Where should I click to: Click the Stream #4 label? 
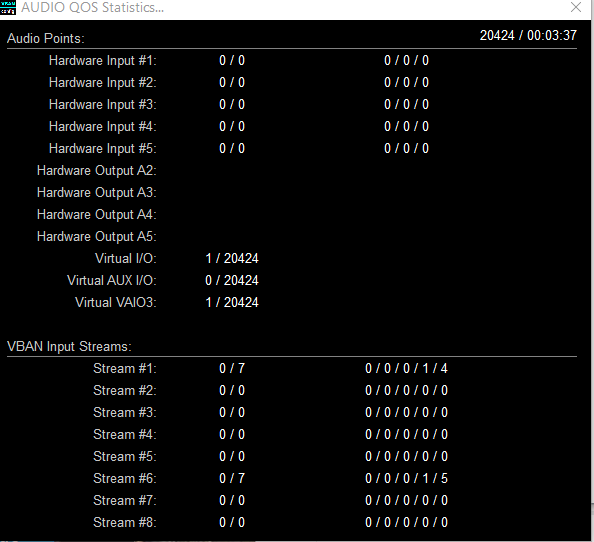[x=125, y=434]
